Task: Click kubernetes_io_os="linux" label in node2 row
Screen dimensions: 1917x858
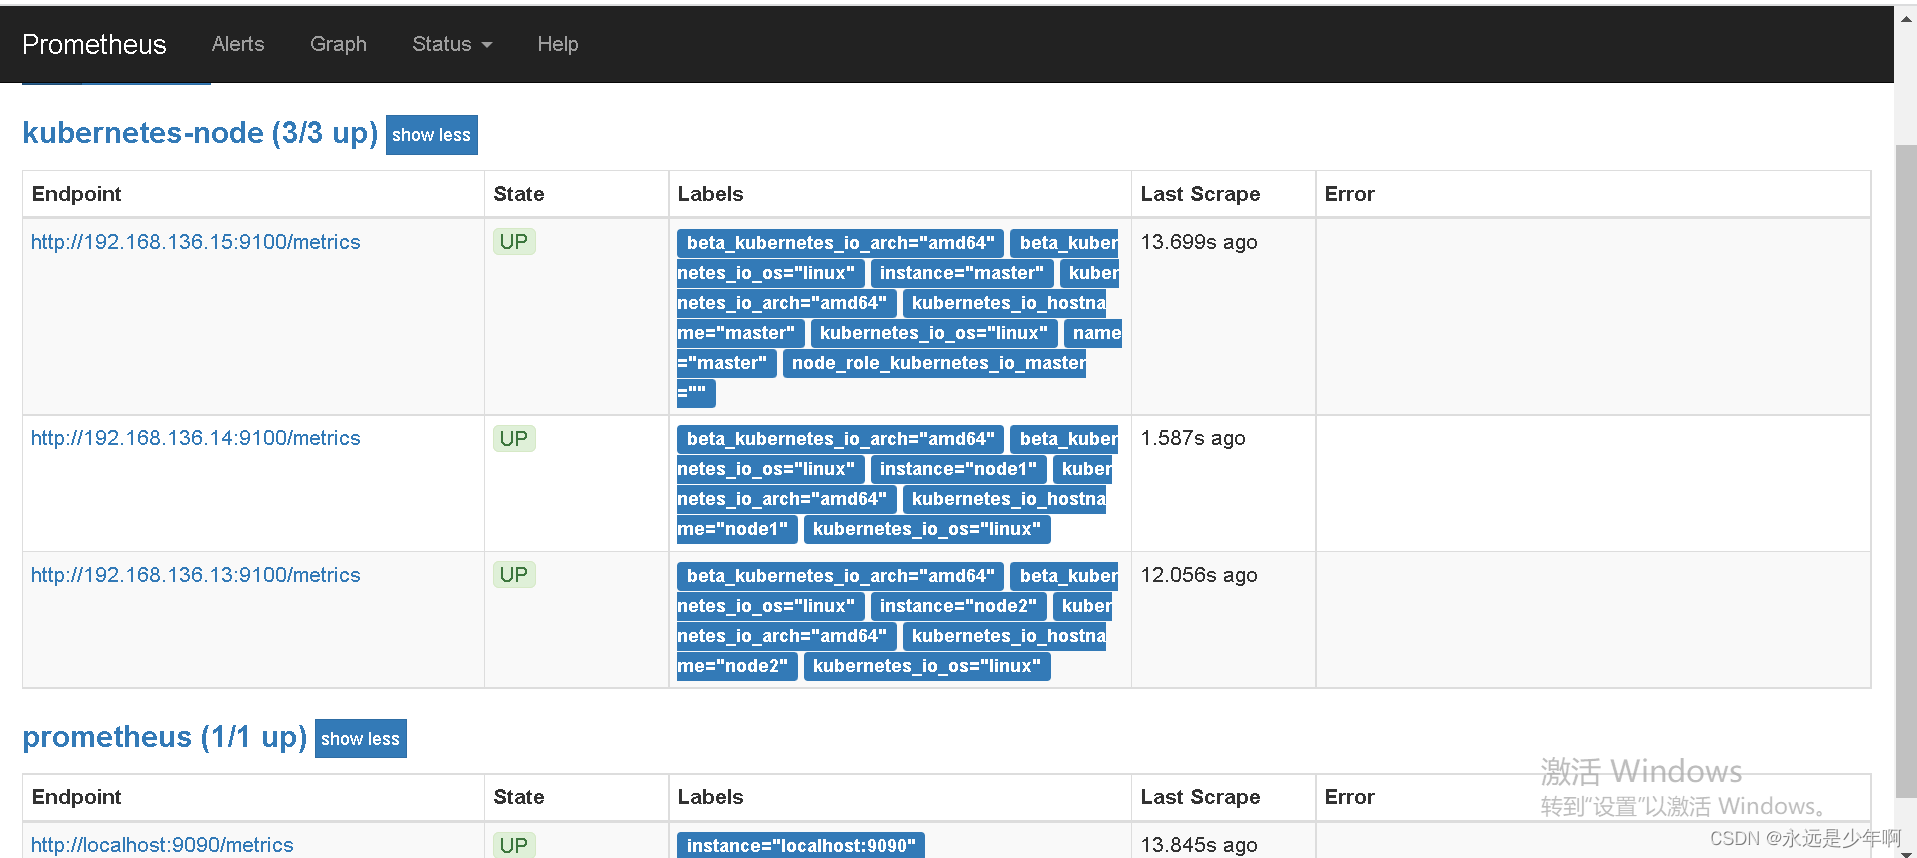Action: pos(927,666)
